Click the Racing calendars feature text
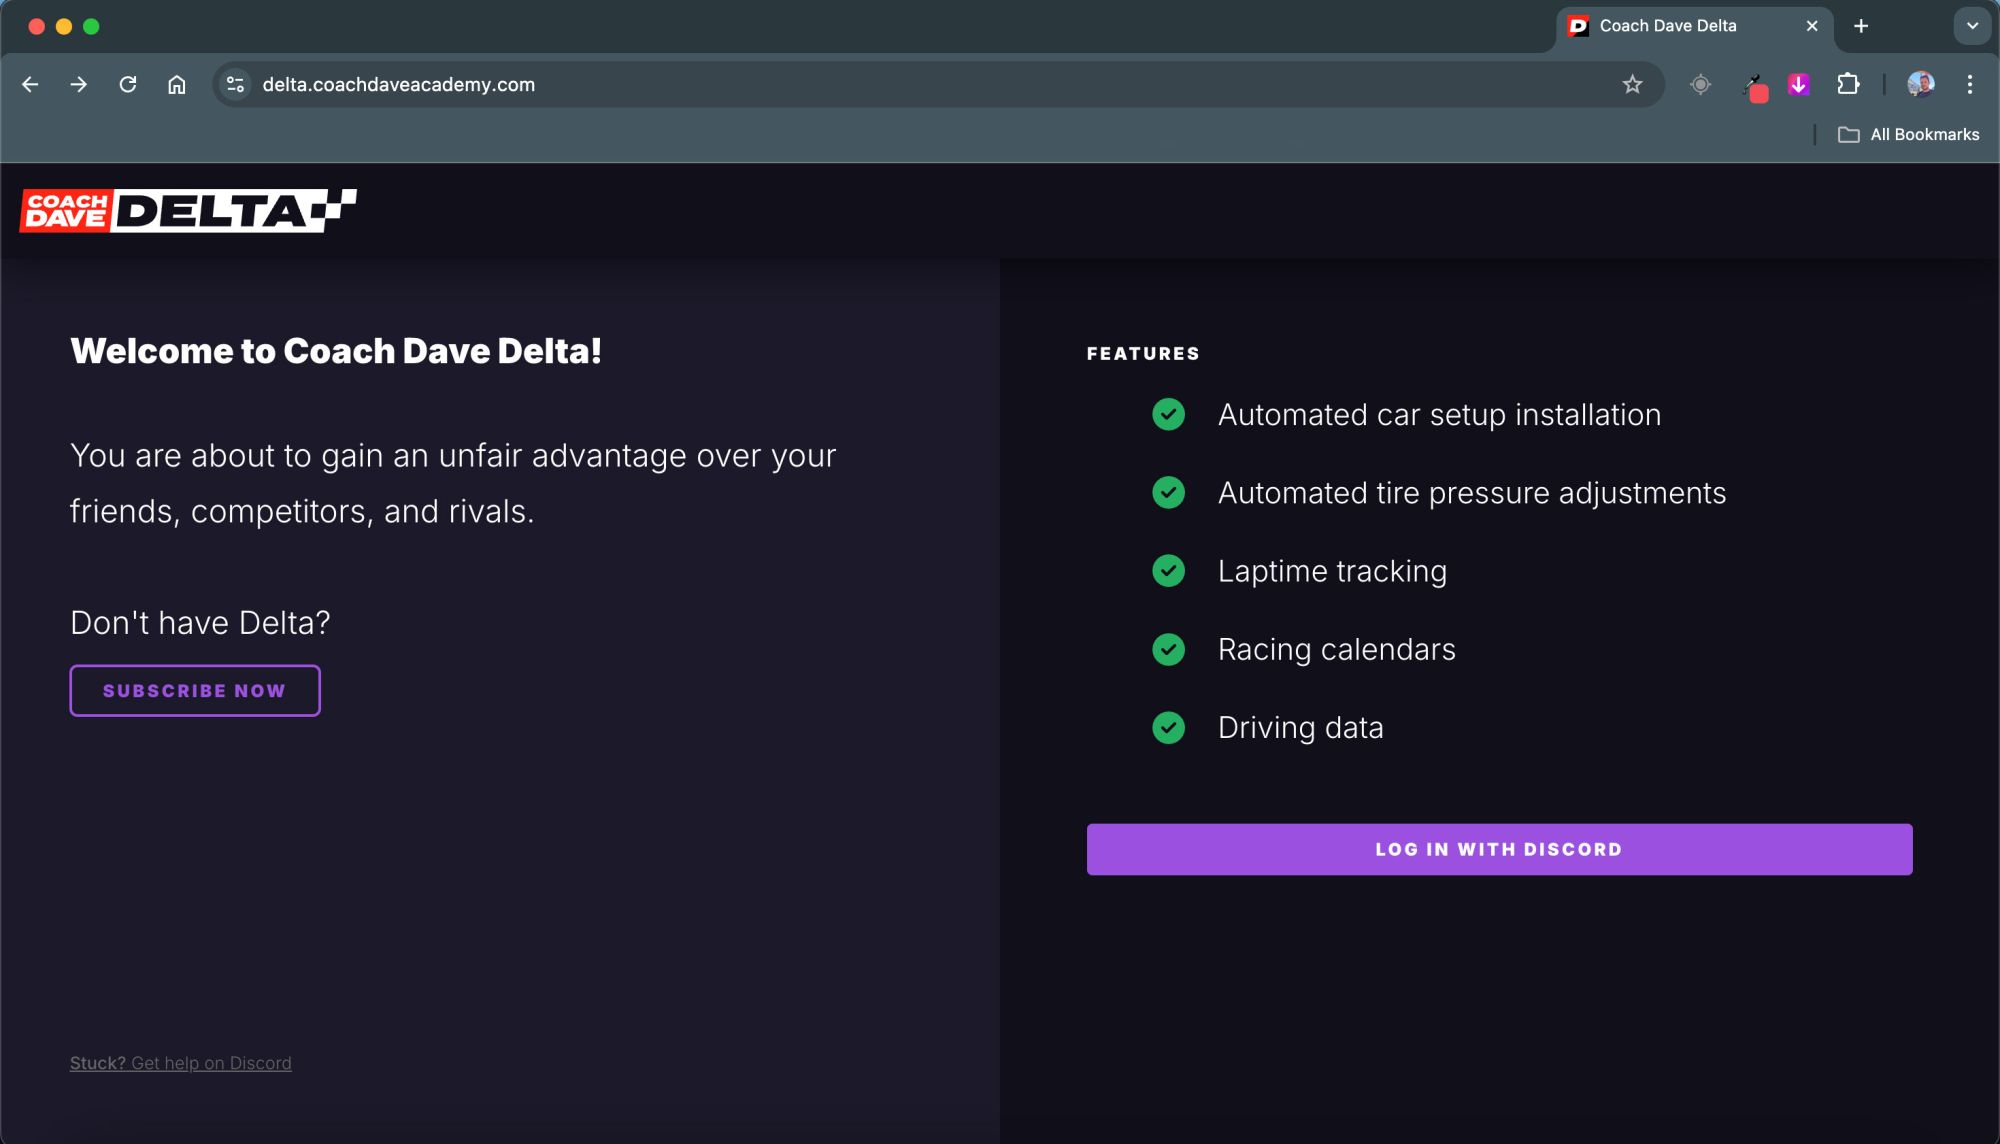 pyautogui.click(x=1337, y=650)
